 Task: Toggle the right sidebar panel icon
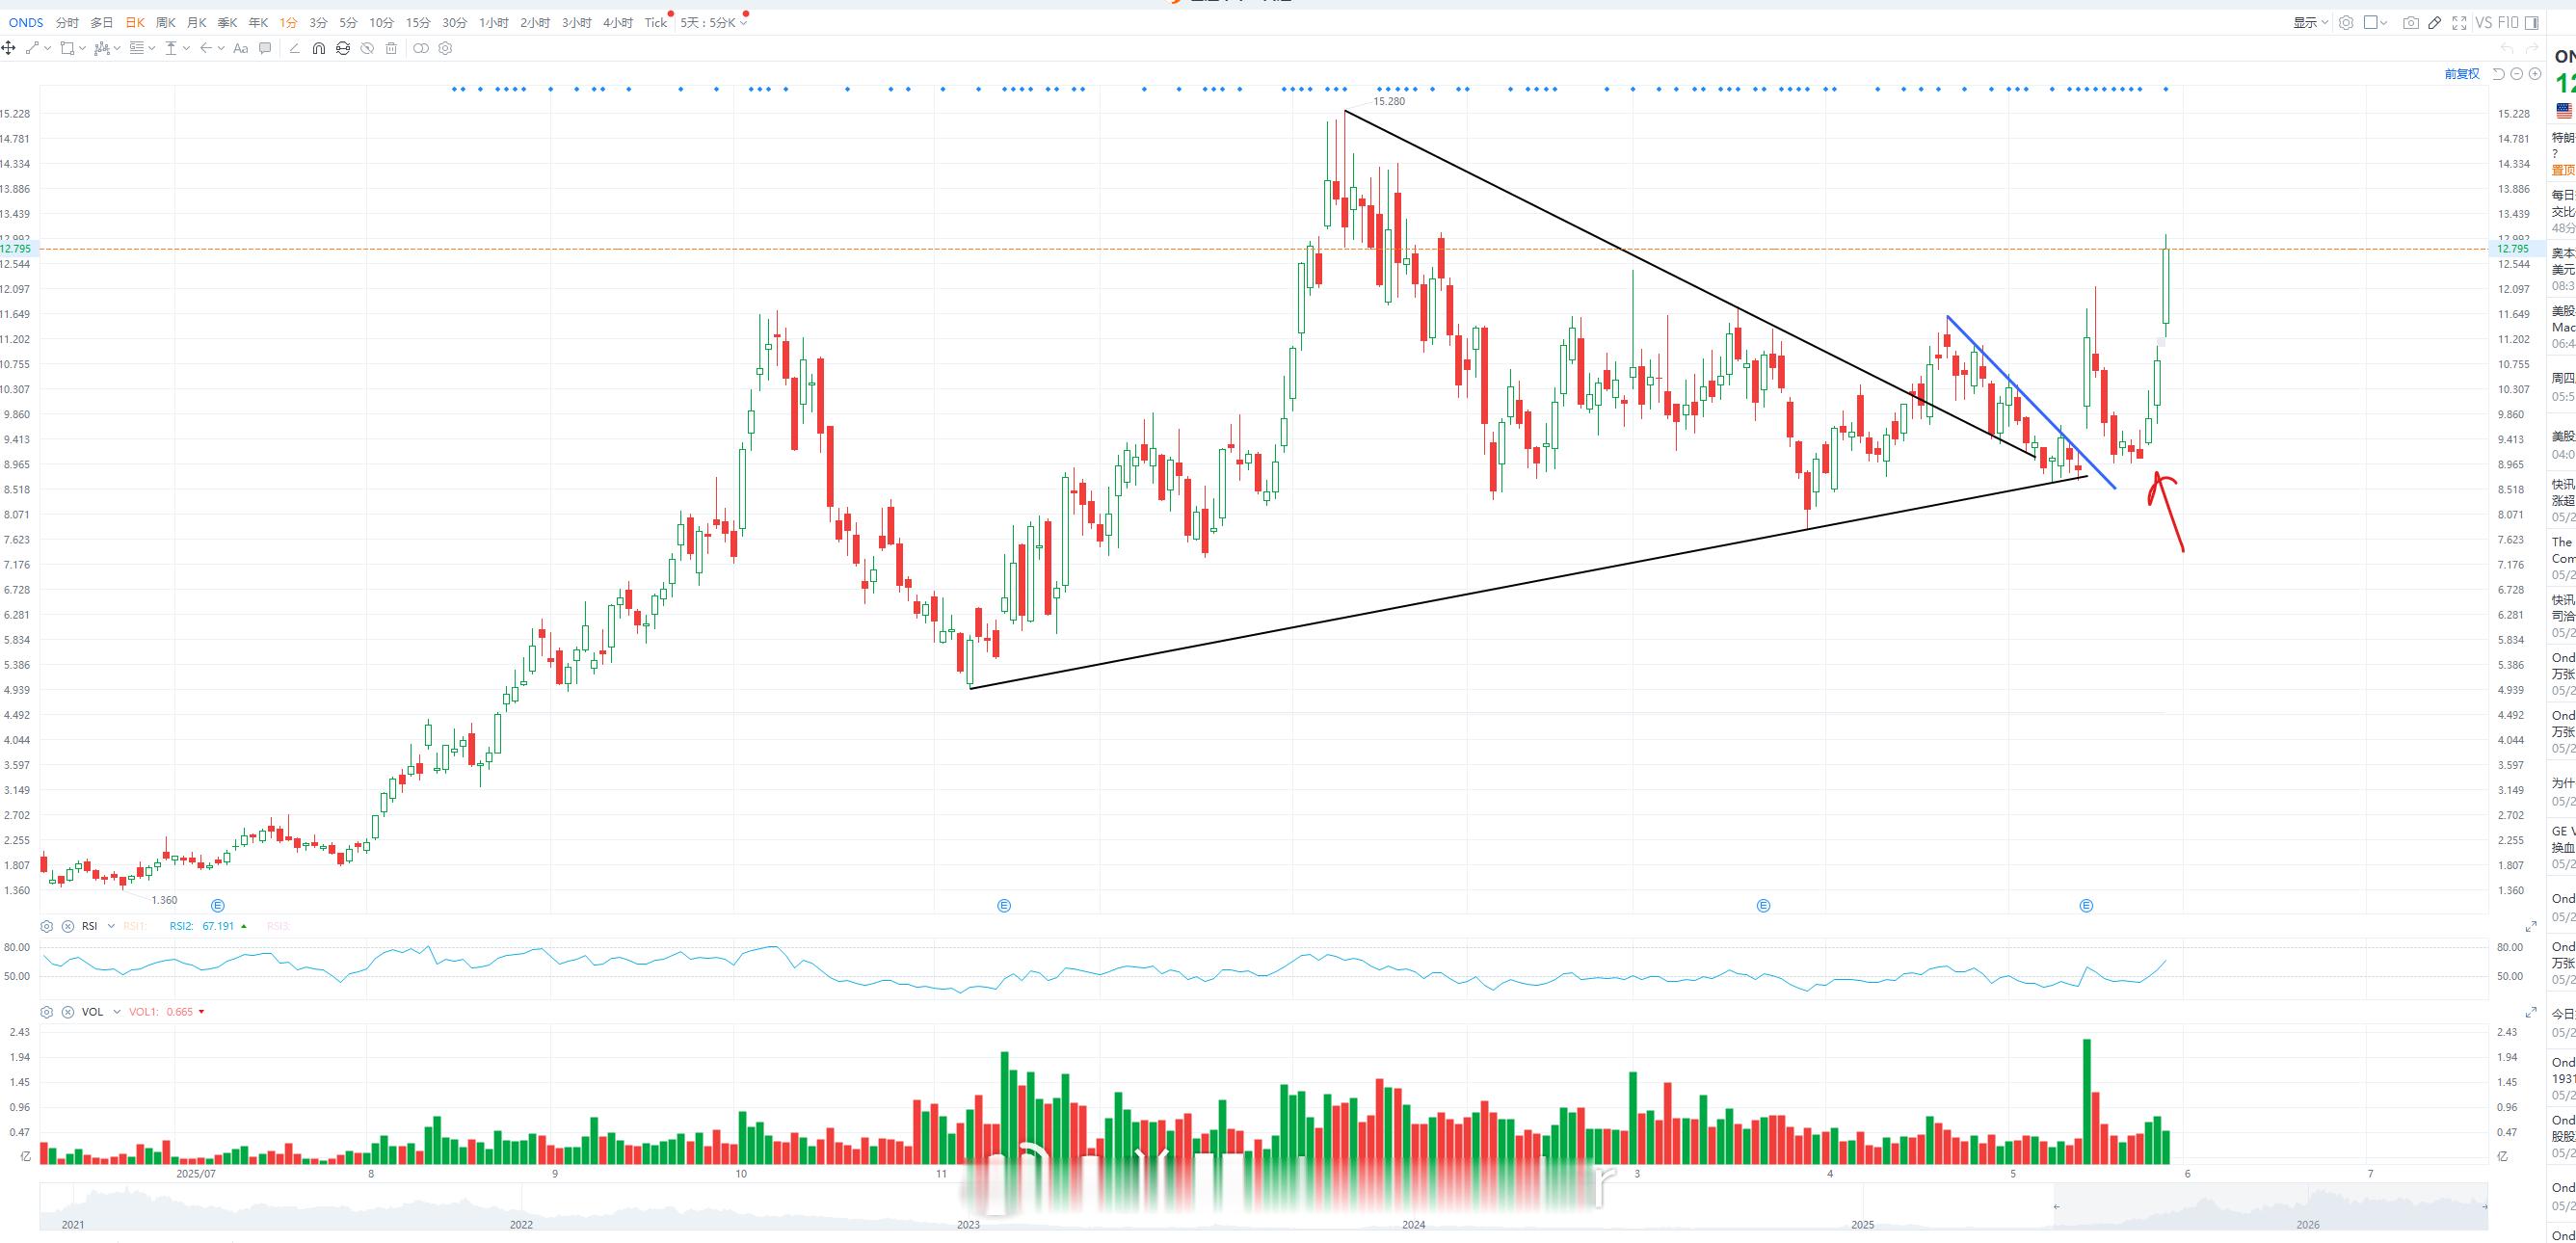2531,22
